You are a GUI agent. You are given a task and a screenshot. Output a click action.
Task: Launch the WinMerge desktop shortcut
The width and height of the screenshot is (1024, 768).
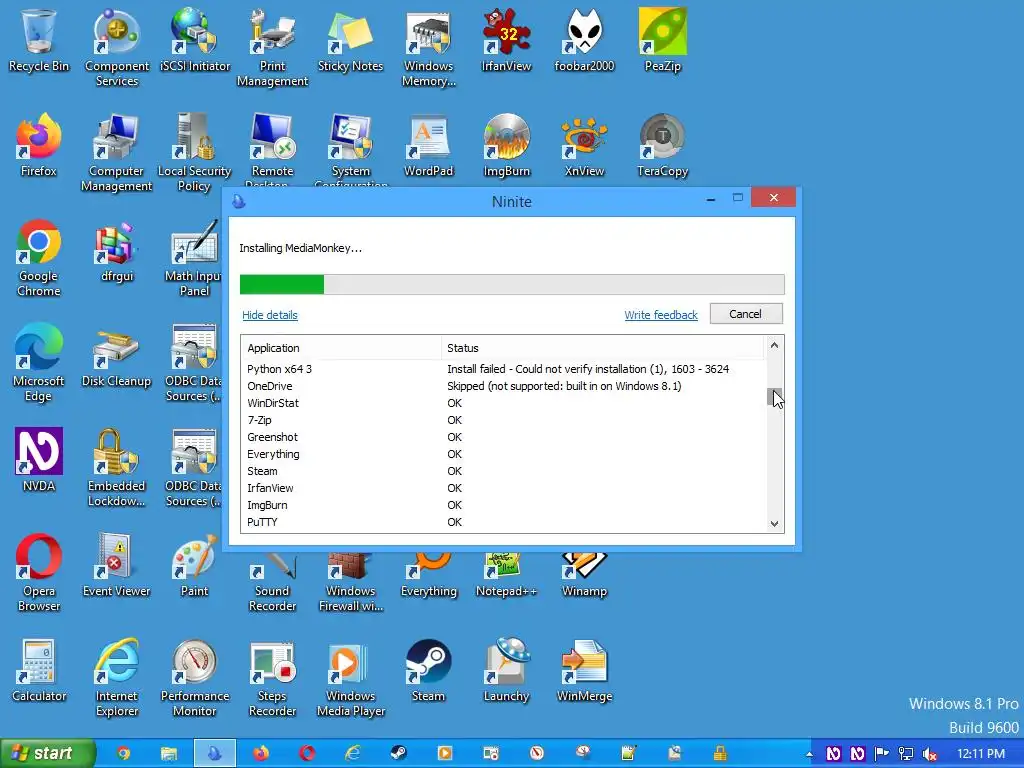point(584,671)
